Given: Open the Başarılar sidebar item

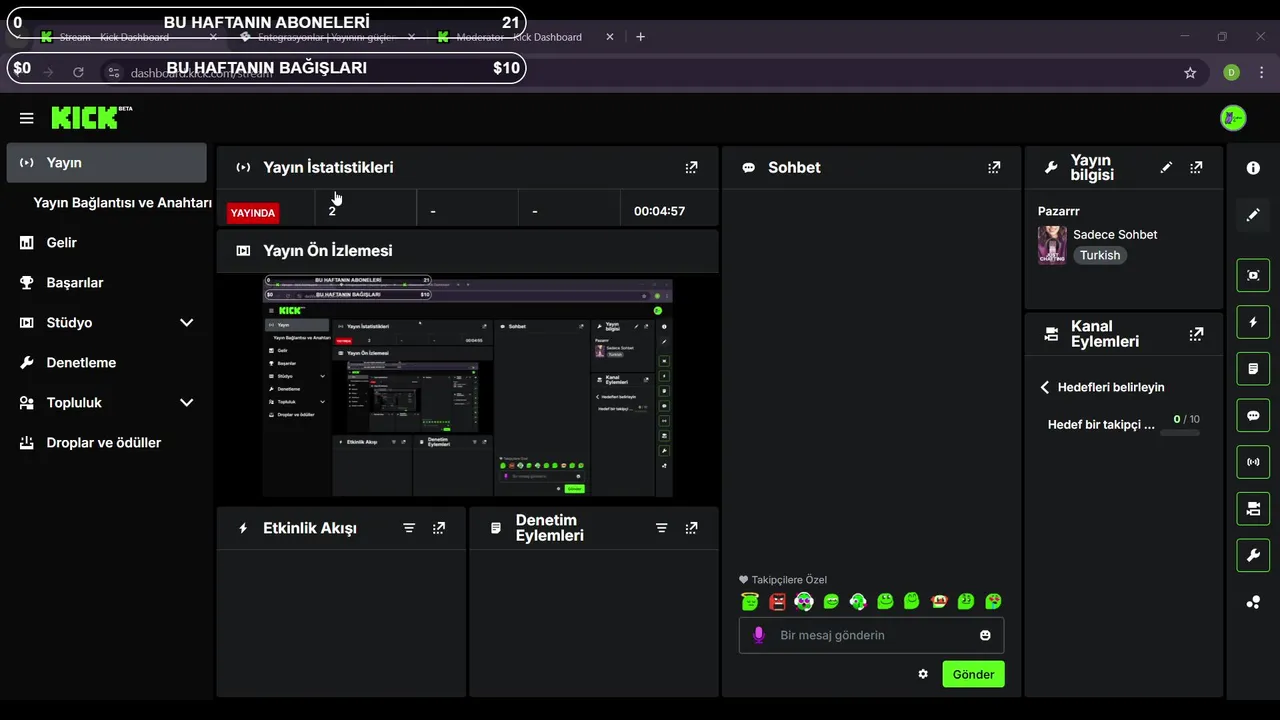Looking at the screenshot, I should point(106,283).
